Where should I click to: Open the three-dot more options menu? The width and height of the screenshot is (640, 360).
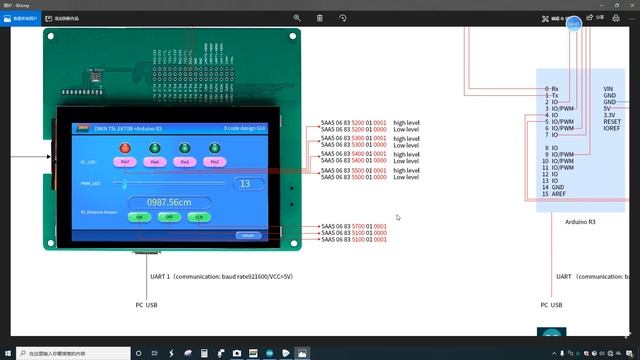[633, 18]
